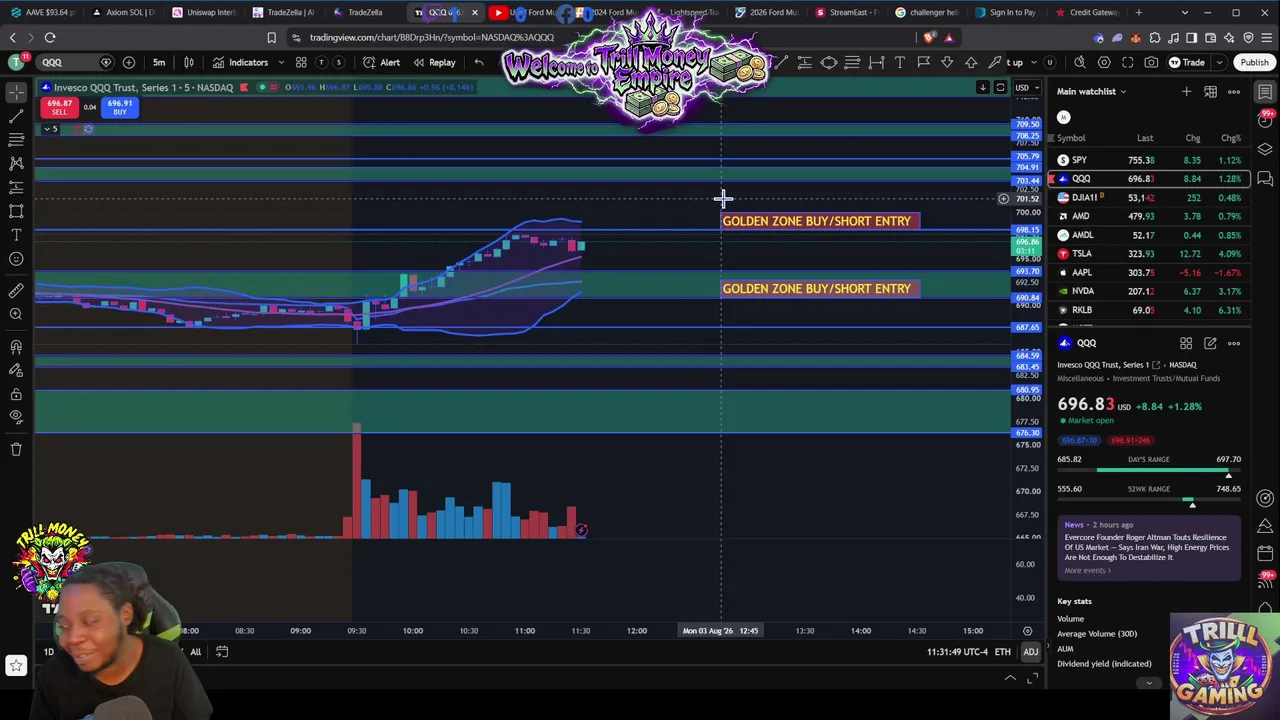Select the ruler measure tool
Image resolution: width=1280 pixels, height=720 pixels.
16,291
